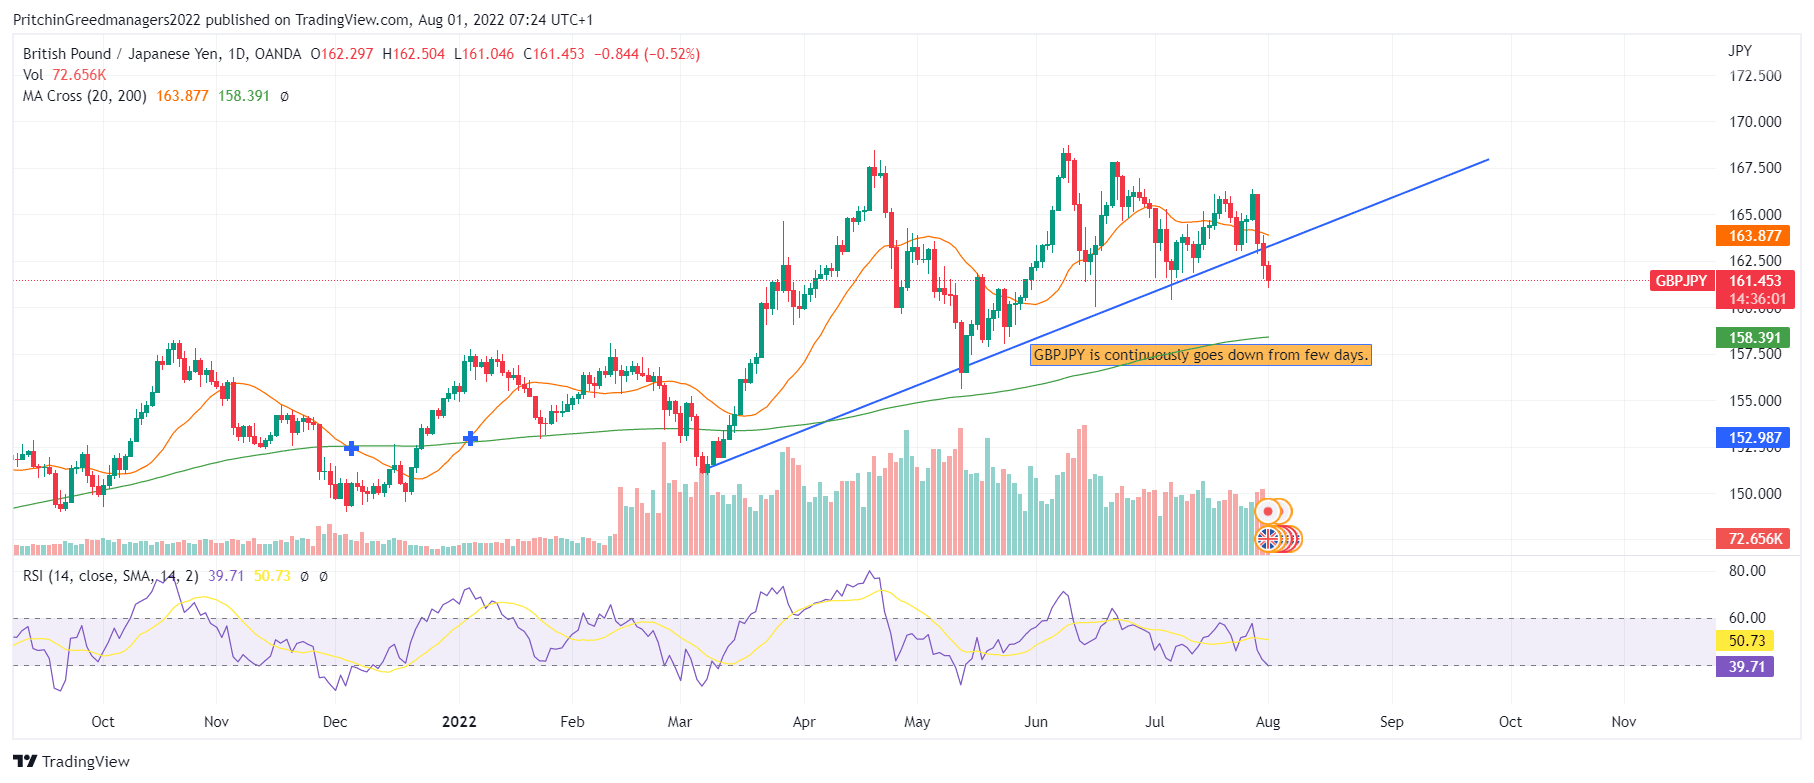Click the Dec label on the time axis
This screenshot has height=783, width=1814.
coord(335,722)
